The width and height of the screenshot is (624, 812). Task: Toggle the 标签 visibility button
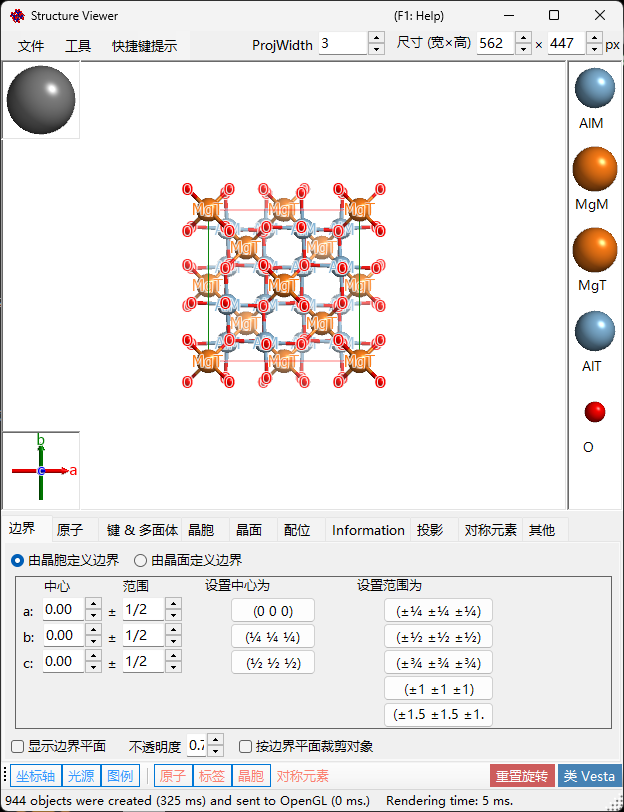(x=212, y=776)
